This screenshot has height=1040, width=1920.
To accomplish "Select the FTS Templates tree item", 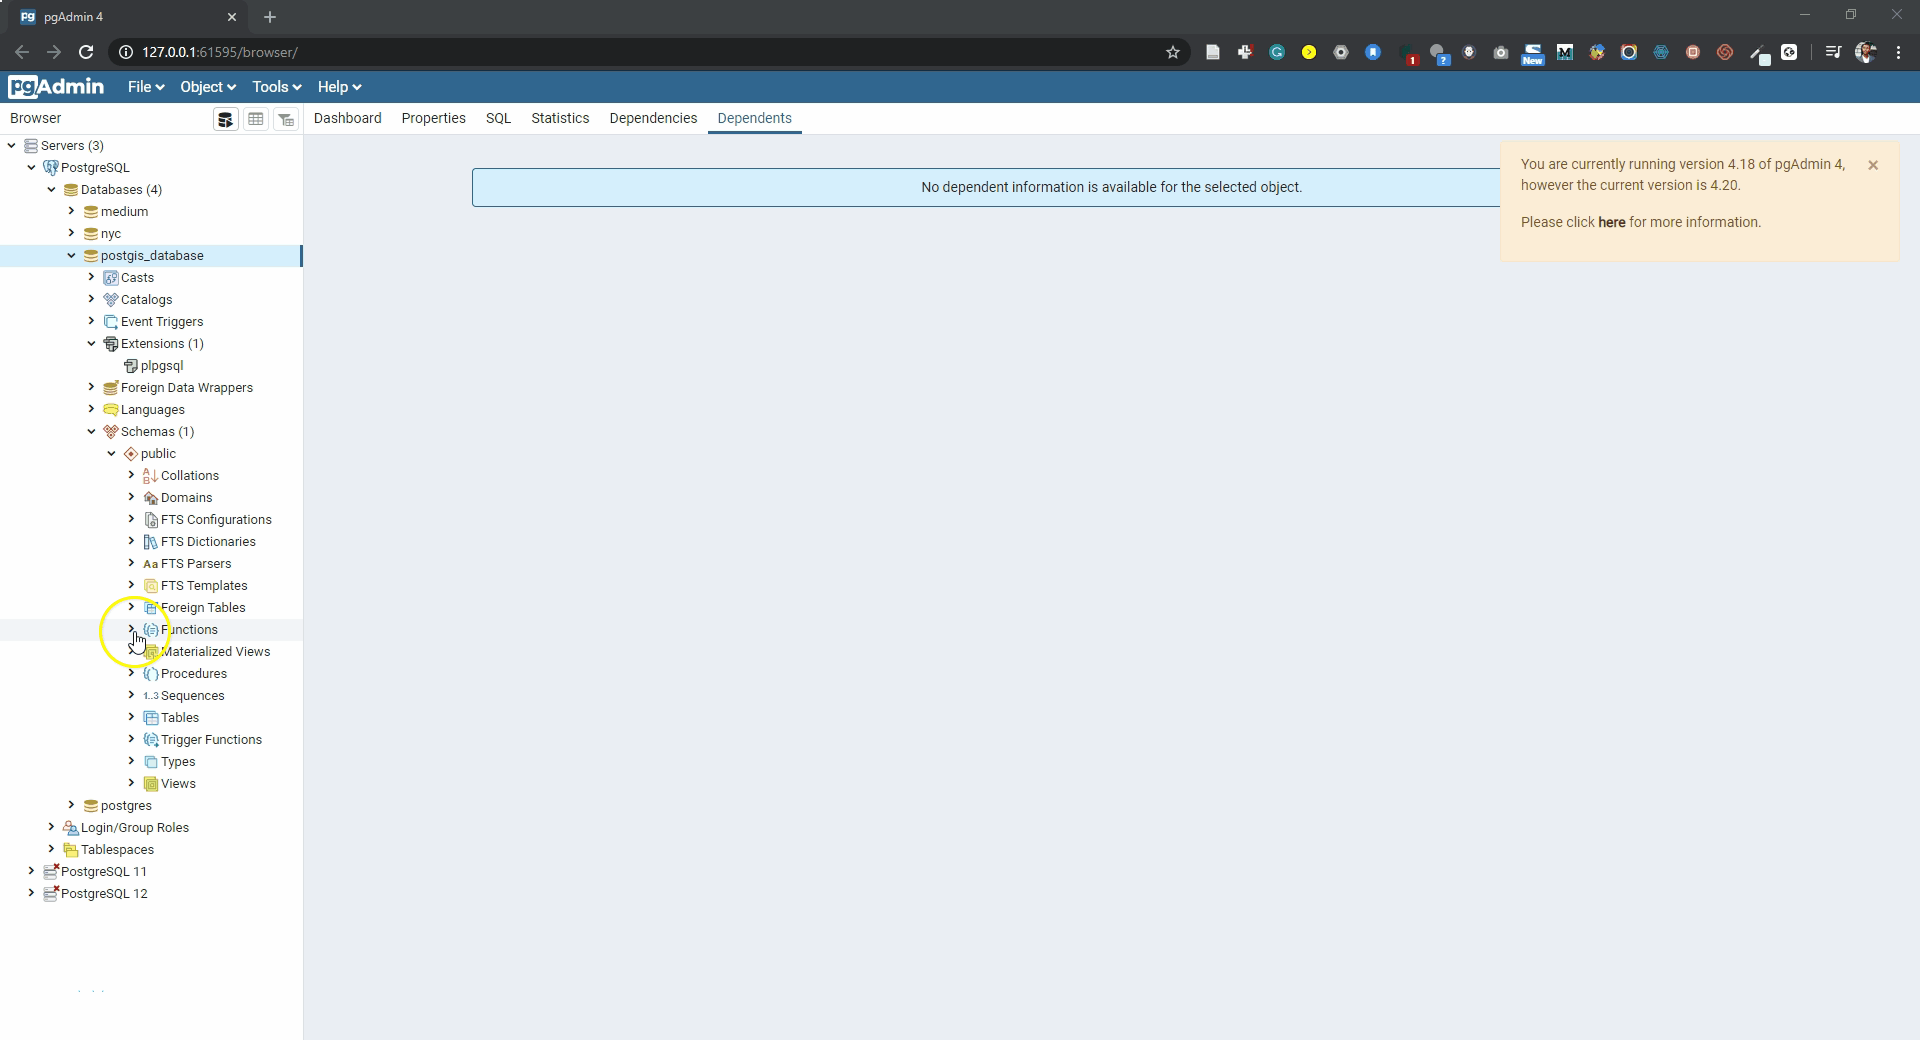I will tap(204, 586).
